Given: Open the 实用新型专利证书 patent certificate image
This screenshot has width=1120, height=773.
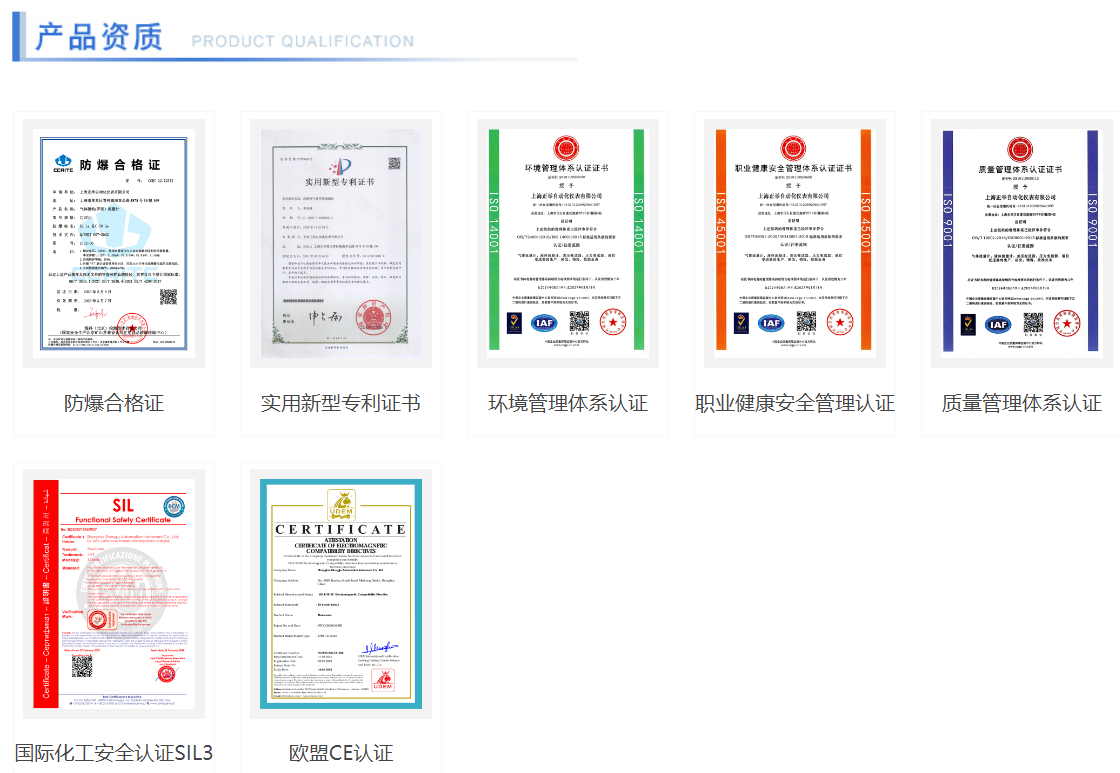Looking at the screenshot, I should coord(340,241).
